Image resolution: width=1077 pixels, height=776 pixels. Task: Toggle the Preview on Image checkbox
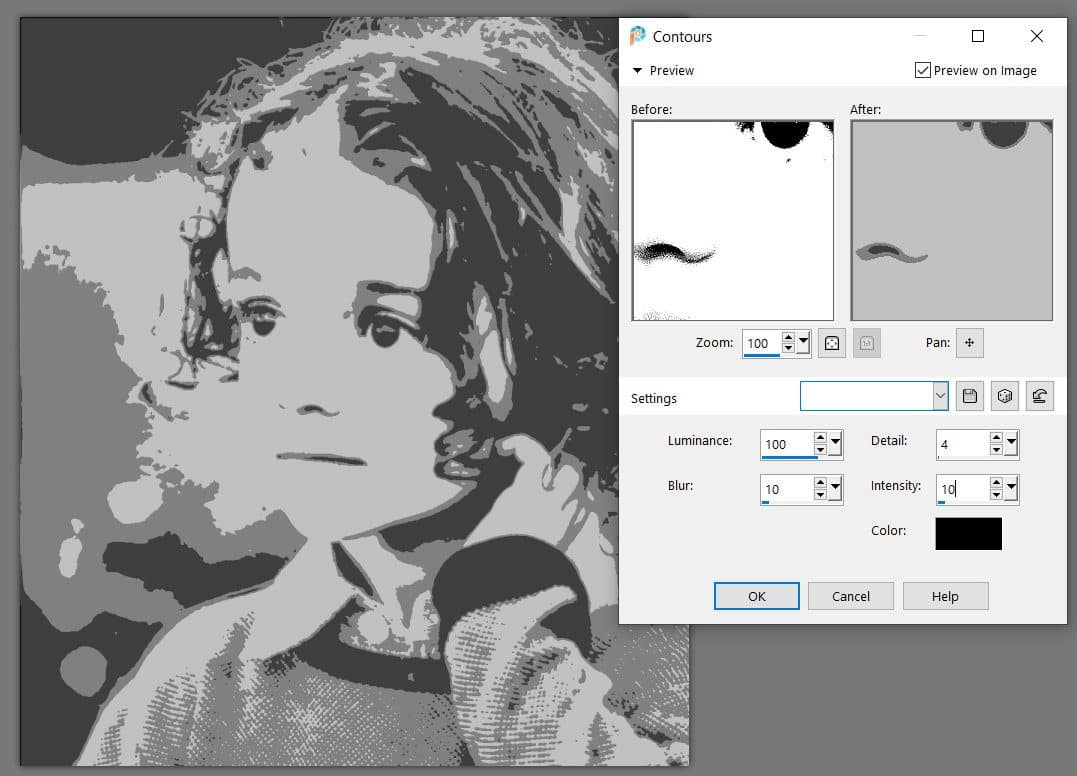[x=922, y=70]
